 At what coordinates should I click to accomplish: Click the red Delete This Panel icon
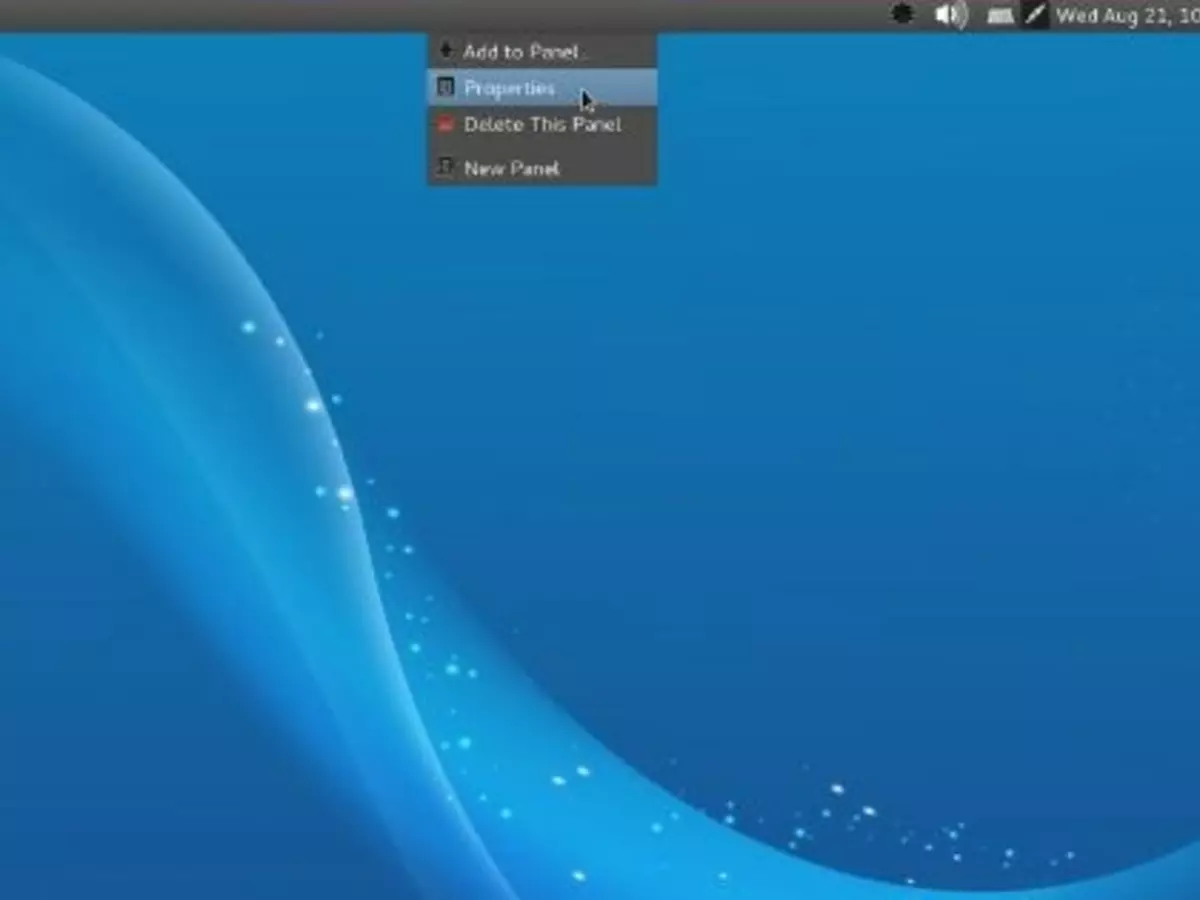(446, 125)
